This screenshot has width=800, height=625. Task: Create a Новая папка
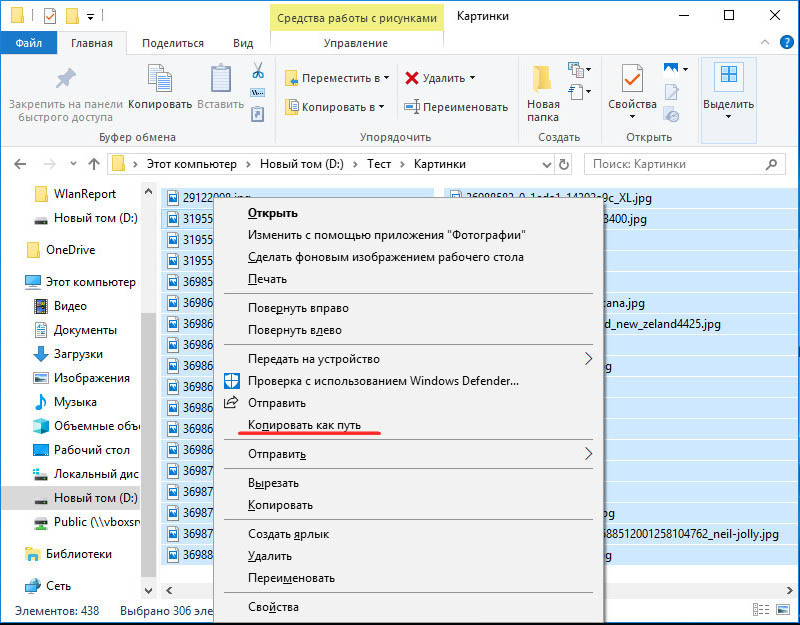542,94
